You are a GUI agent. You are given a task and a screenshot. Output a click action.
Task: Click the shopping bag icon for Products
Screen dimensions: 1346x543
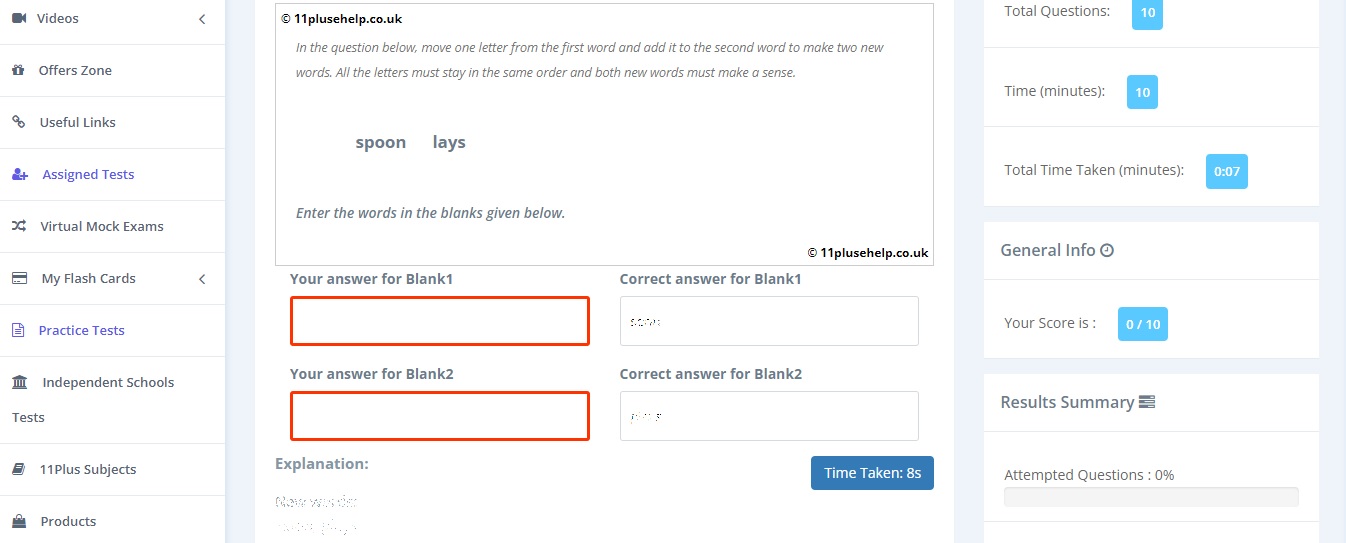click(x=18, y=521)
